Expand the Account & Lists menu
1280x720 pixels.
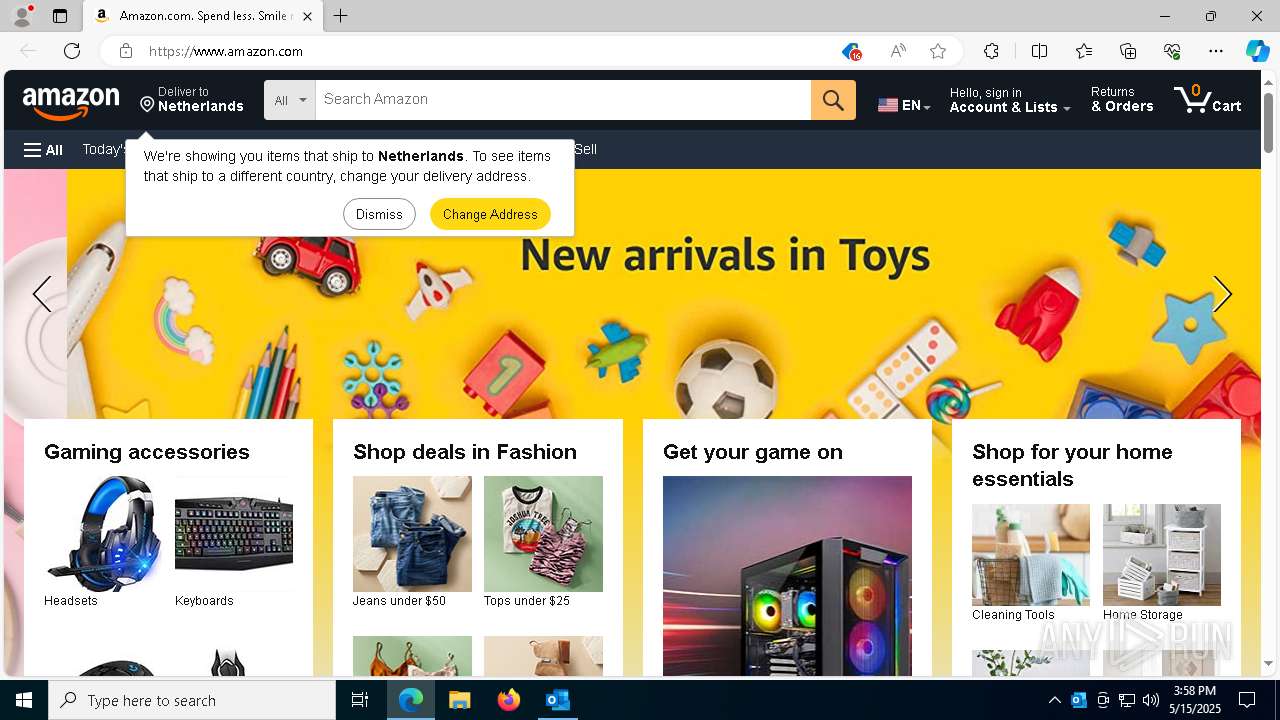(1010, 100)
